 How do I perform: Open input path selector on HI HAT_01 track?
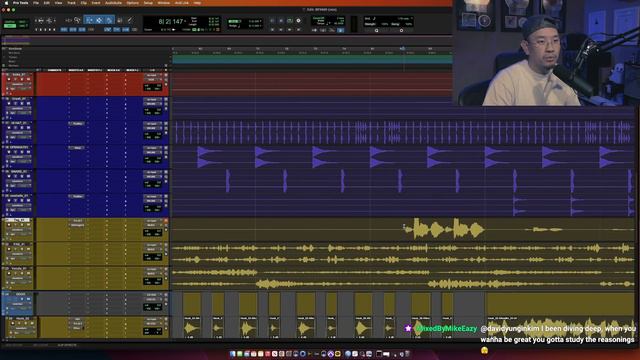[152, 124]
